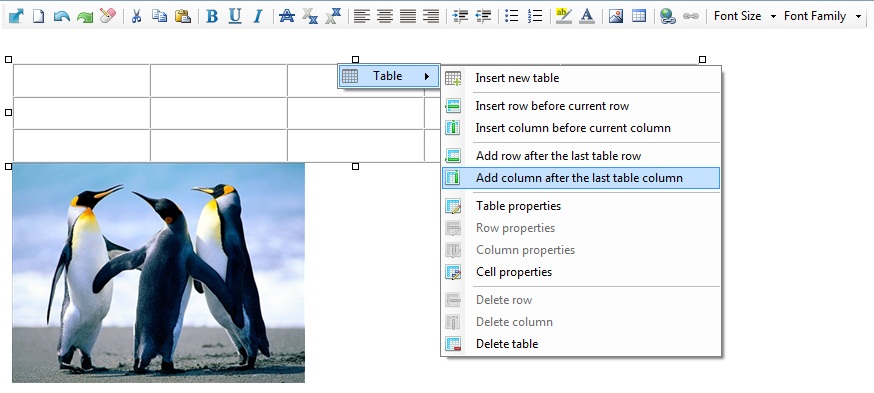Decrease indent of the paragraph
Screen dimensions: 874x393
pyautogui.click(x=483, y=16)
